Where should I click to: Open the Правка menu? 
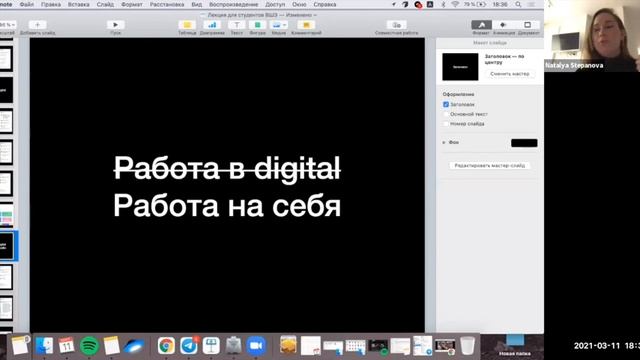pyautogui.click(x=51, y=4)
